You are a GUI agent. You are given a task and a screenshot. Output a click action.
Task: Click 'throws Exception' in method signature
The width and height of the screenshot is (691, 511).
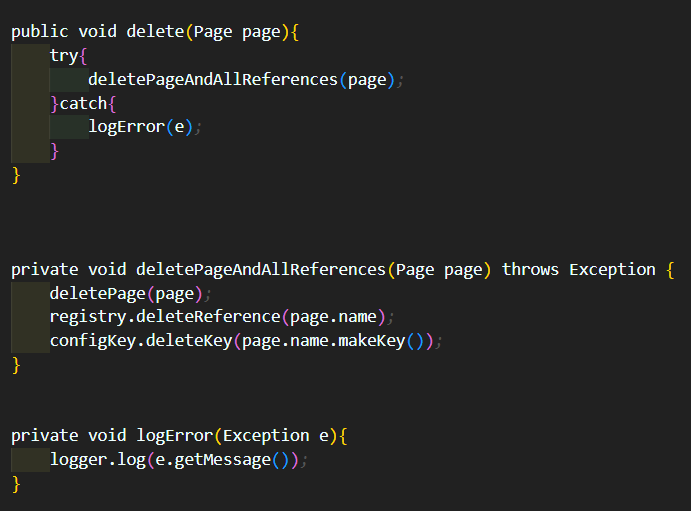(579, 269)
